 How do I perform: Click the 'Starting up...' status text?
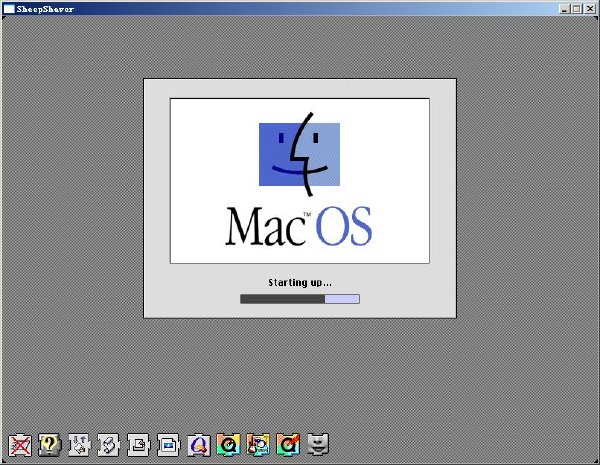300,283
